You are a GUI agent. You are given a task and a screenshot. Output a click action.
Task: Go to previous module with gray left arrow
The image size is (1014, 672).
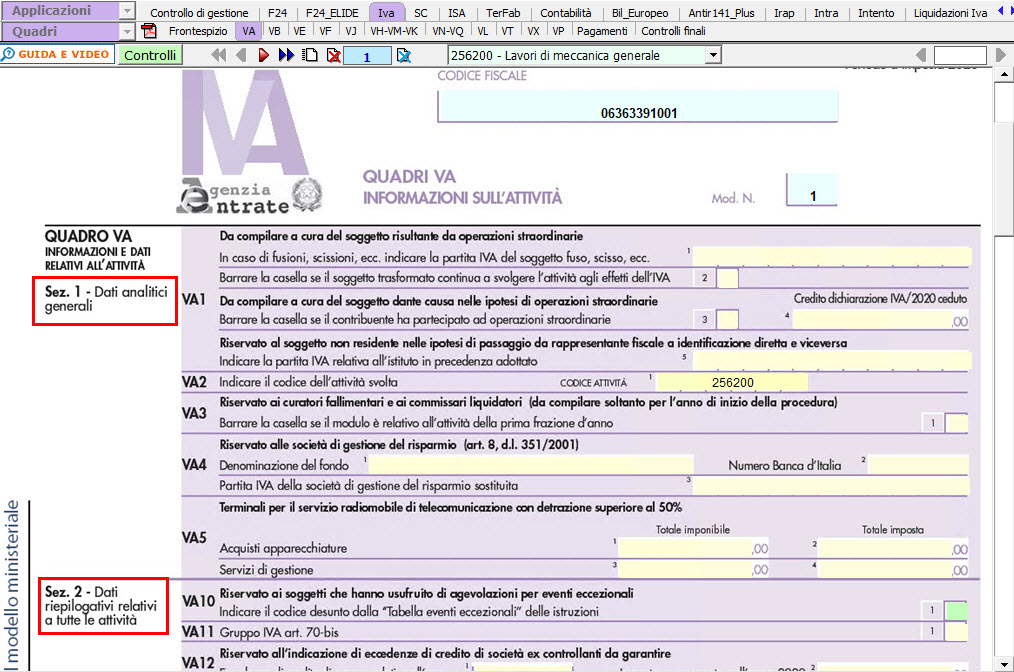(x=241, y=55)
